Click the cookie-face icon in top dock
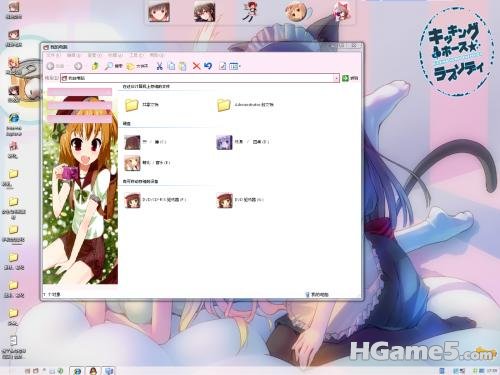 coord(295,12)
